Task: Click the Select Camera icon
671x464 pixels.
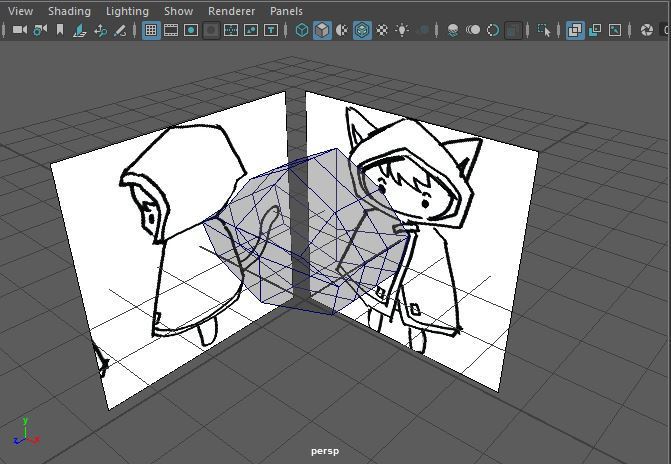Action: [20, 30]
